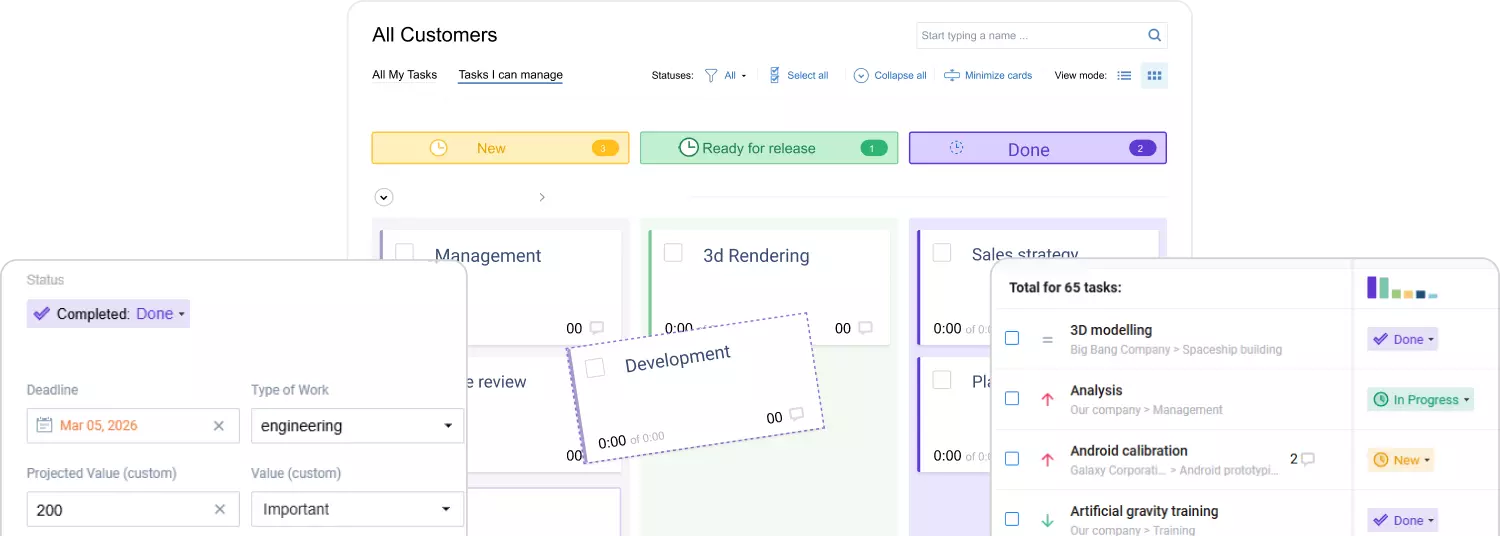Switch to grid view mode icon
The image size is (1500, 536).
pos(1154,75)
